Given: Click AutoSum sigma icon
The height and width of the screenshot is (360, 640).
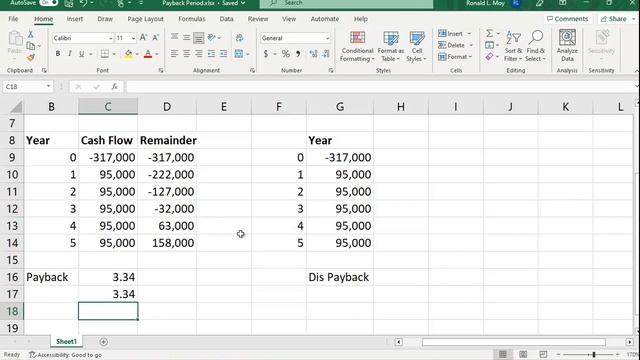Looking at the screenshot, I should tap(490, 33).
